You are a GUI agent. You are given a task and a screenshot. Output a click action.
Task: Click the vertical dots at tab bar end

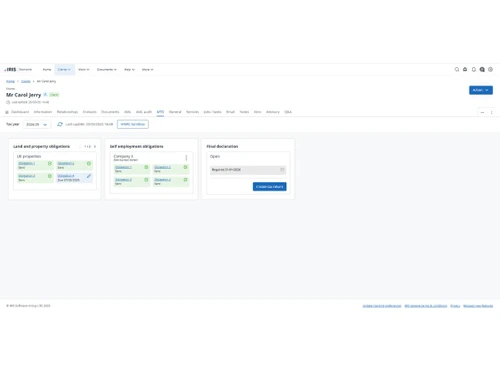(491, 112)
